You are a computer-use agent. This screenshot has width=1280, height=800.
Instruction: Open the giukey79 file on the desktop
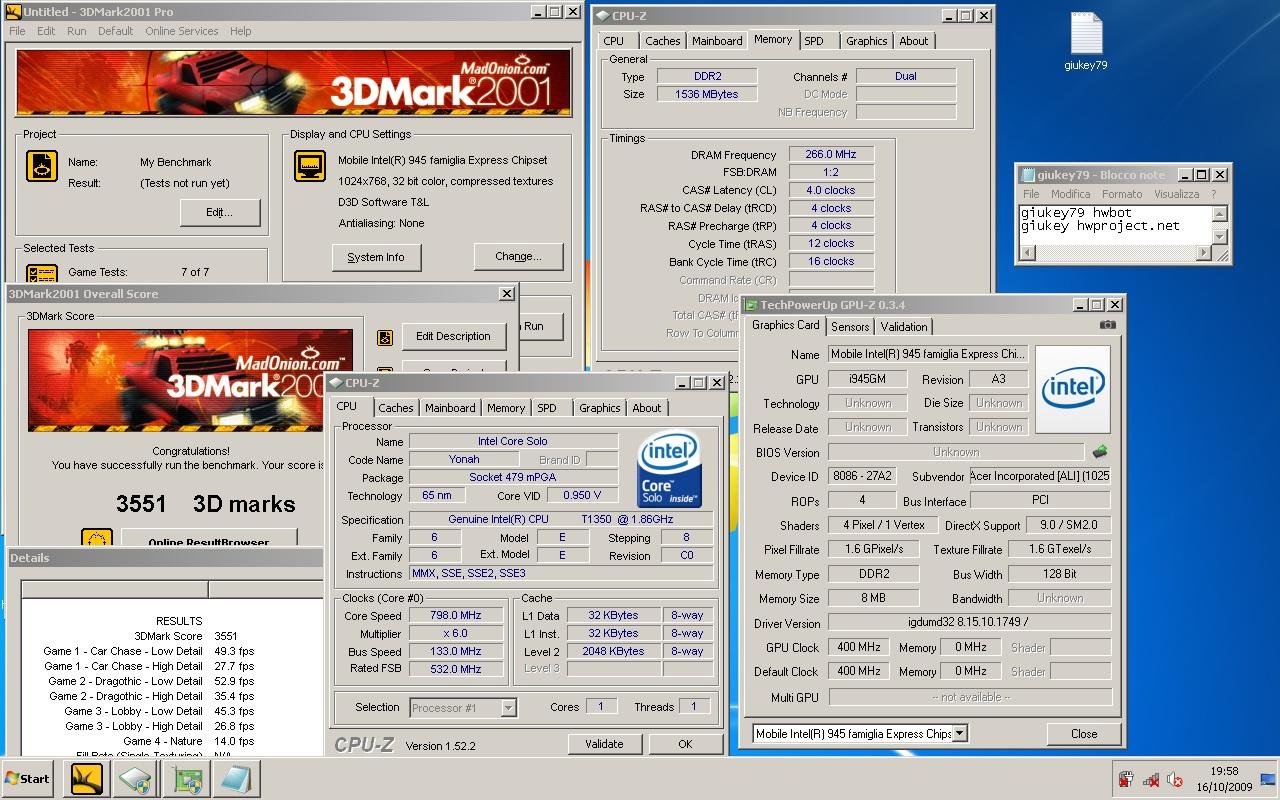tap(1086, 41)
